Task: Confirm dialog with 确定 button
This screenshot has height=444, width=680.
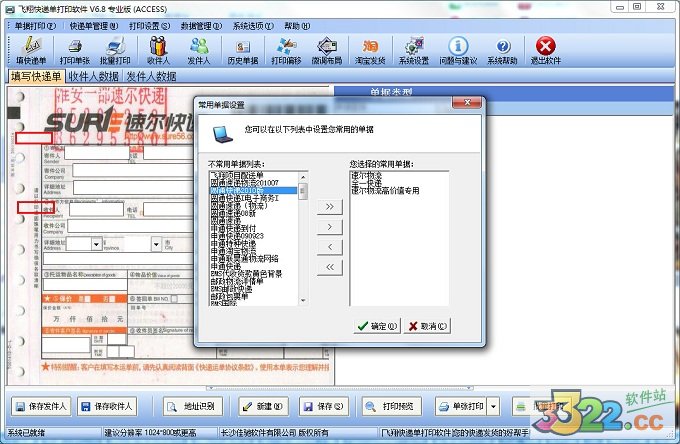Action: (x=377, y=326)
